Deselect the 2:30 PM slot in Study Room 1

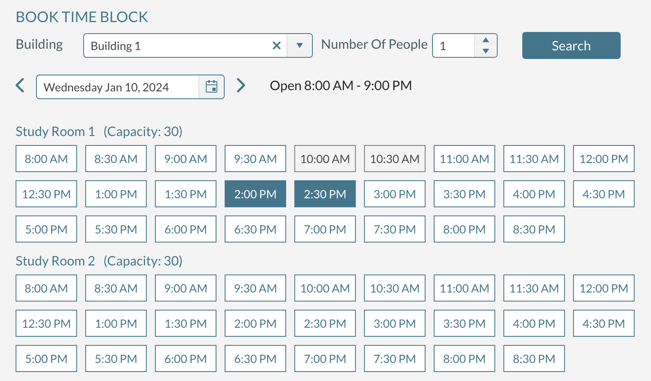click(325, 194)
